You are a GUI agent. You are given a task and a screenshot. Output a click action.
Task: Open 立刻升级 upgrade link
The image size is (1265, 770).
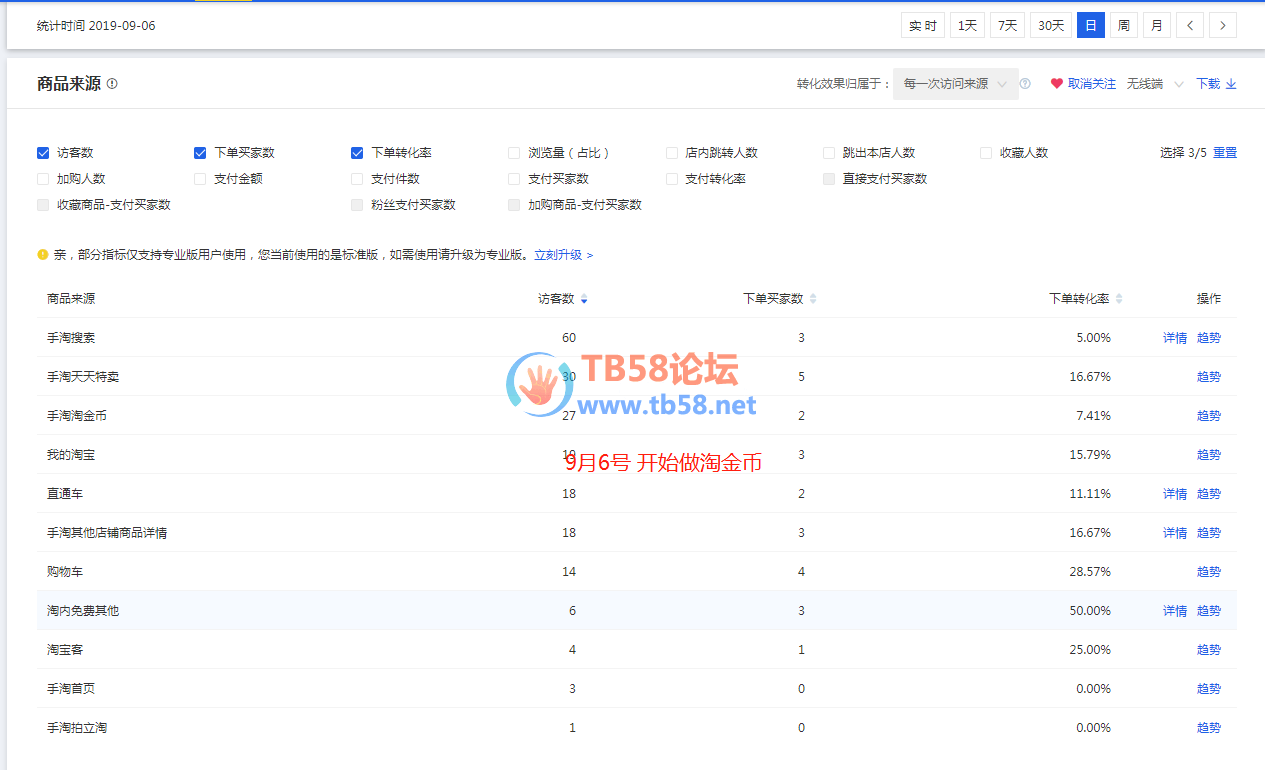[x=563, y=255]
